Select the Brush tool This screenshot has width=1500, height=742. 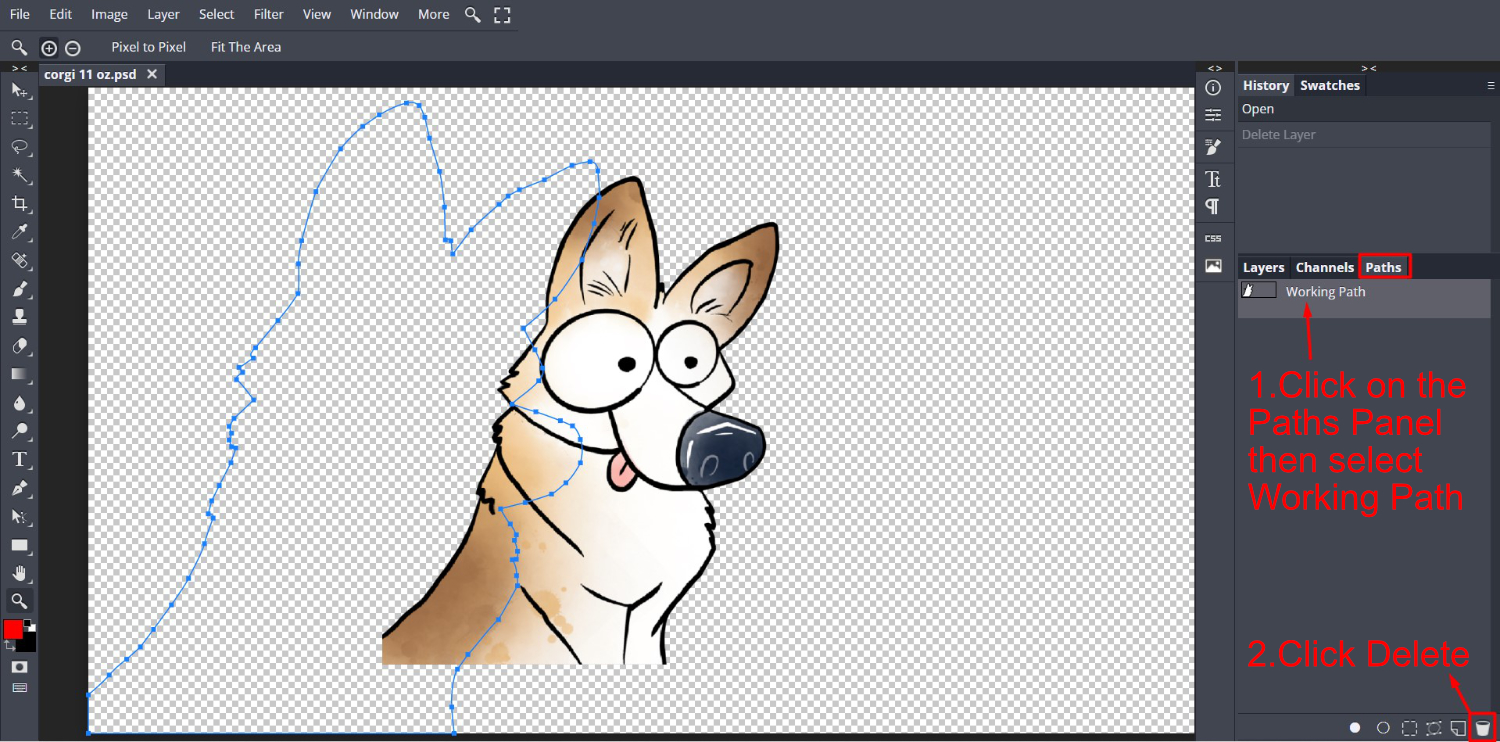click(x=19, y=289)
